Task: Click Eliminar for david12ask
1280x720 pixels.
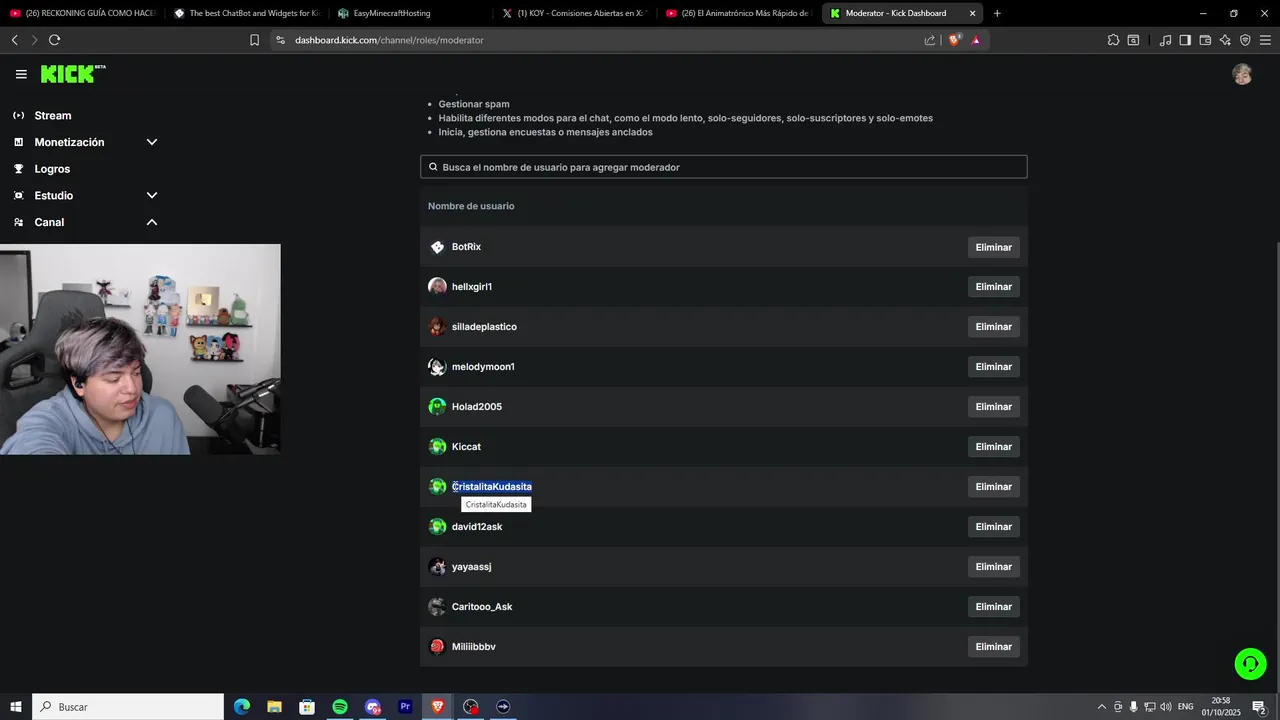Action: [993, 527]
